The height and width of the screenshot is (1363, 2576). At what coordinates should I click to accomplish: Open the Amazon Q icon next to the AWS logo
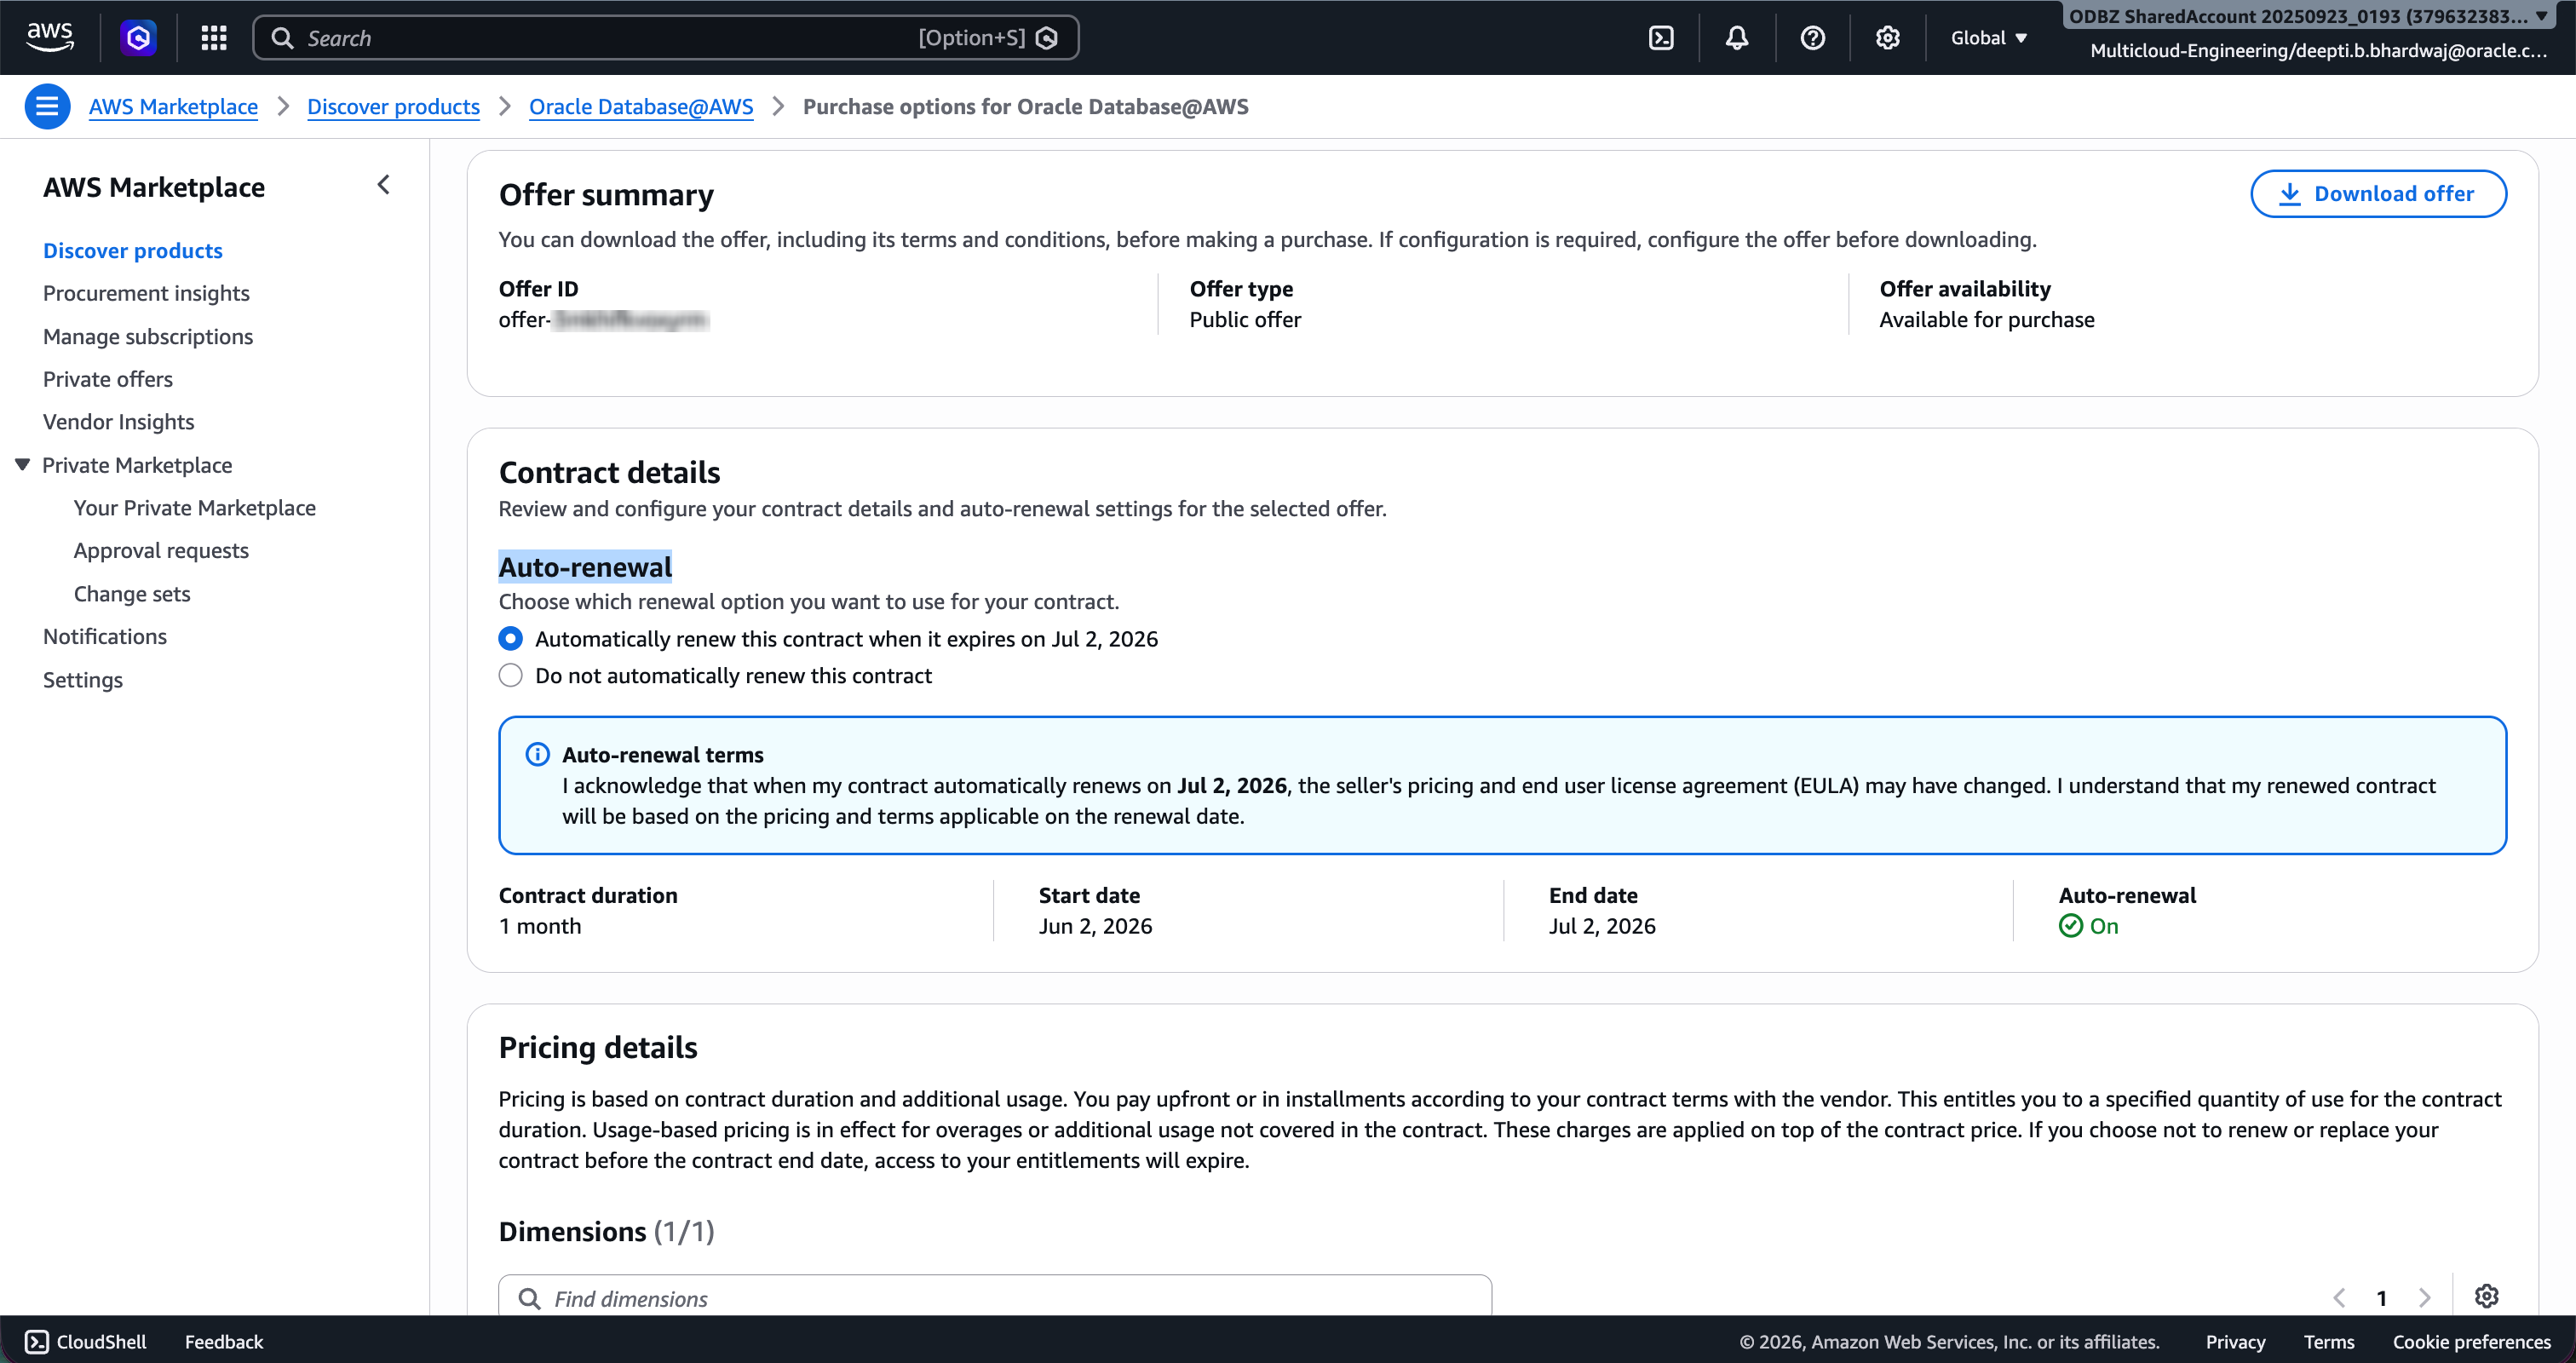pyautogui.click(x=138, y=38)
